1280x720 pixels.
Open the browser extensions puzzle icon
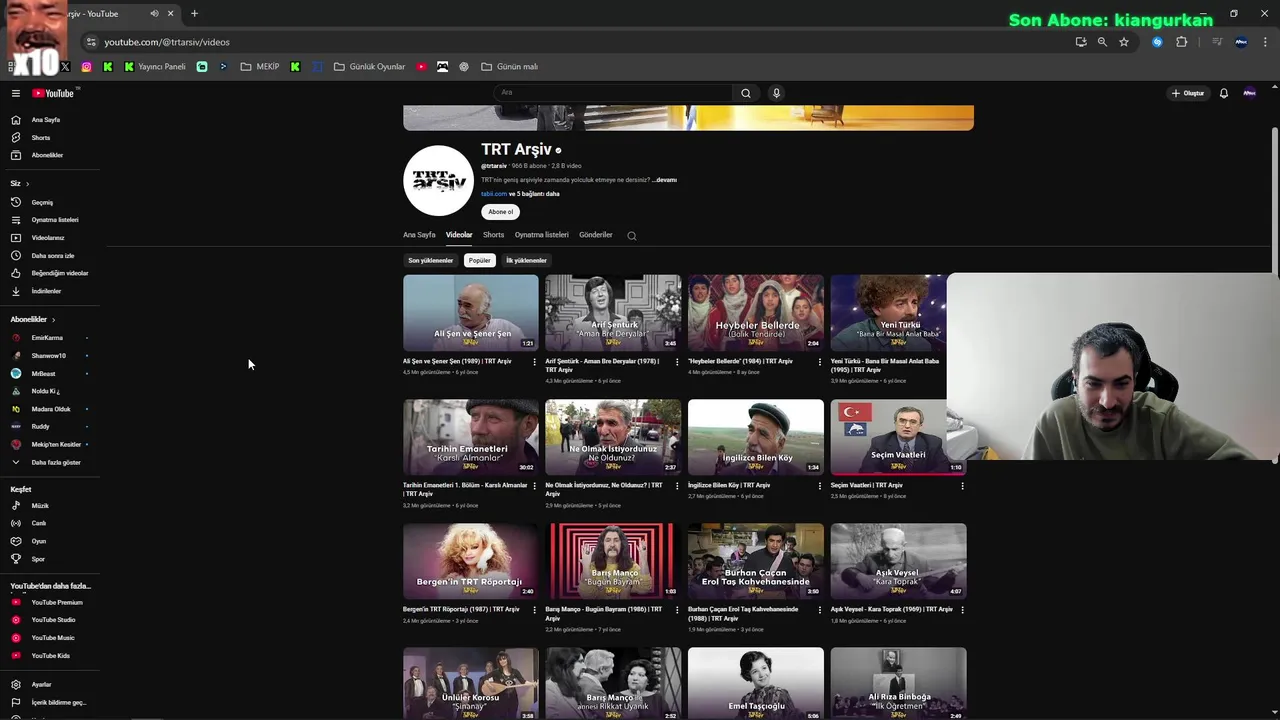[1181, 42]
